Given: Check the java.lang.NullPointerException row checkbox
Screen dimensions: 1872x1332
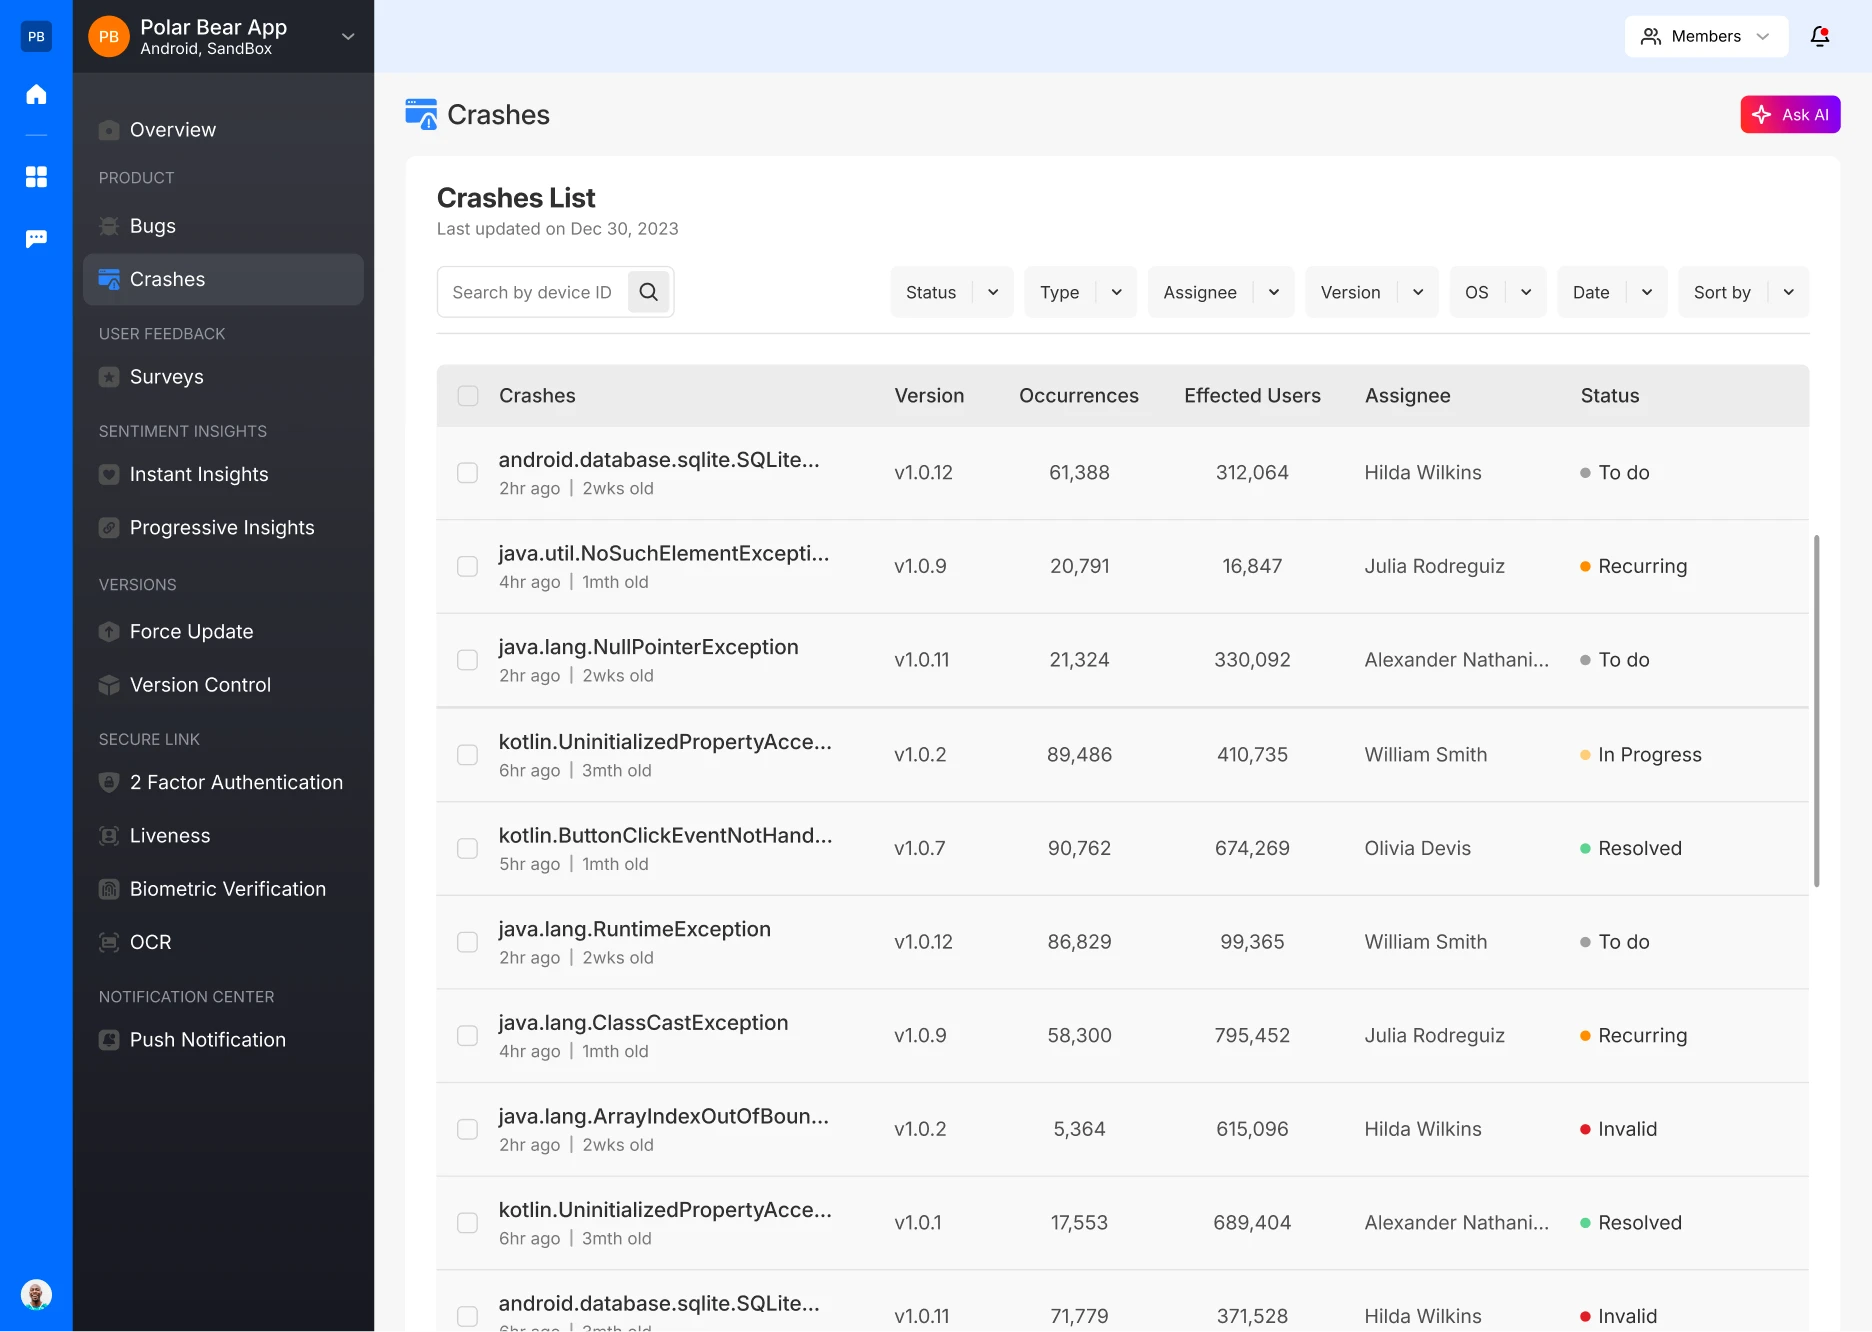Looking at the screenshot, I should click(x=467, y=660).
